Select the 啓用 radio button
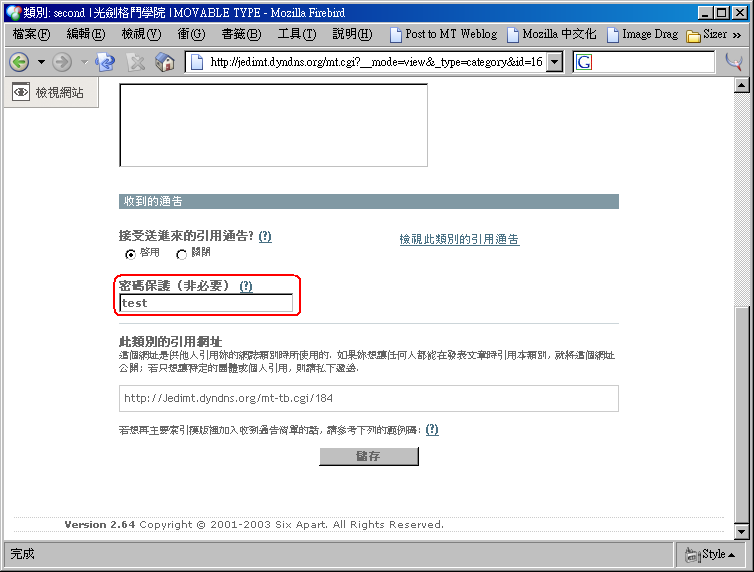 click(130, 254)
